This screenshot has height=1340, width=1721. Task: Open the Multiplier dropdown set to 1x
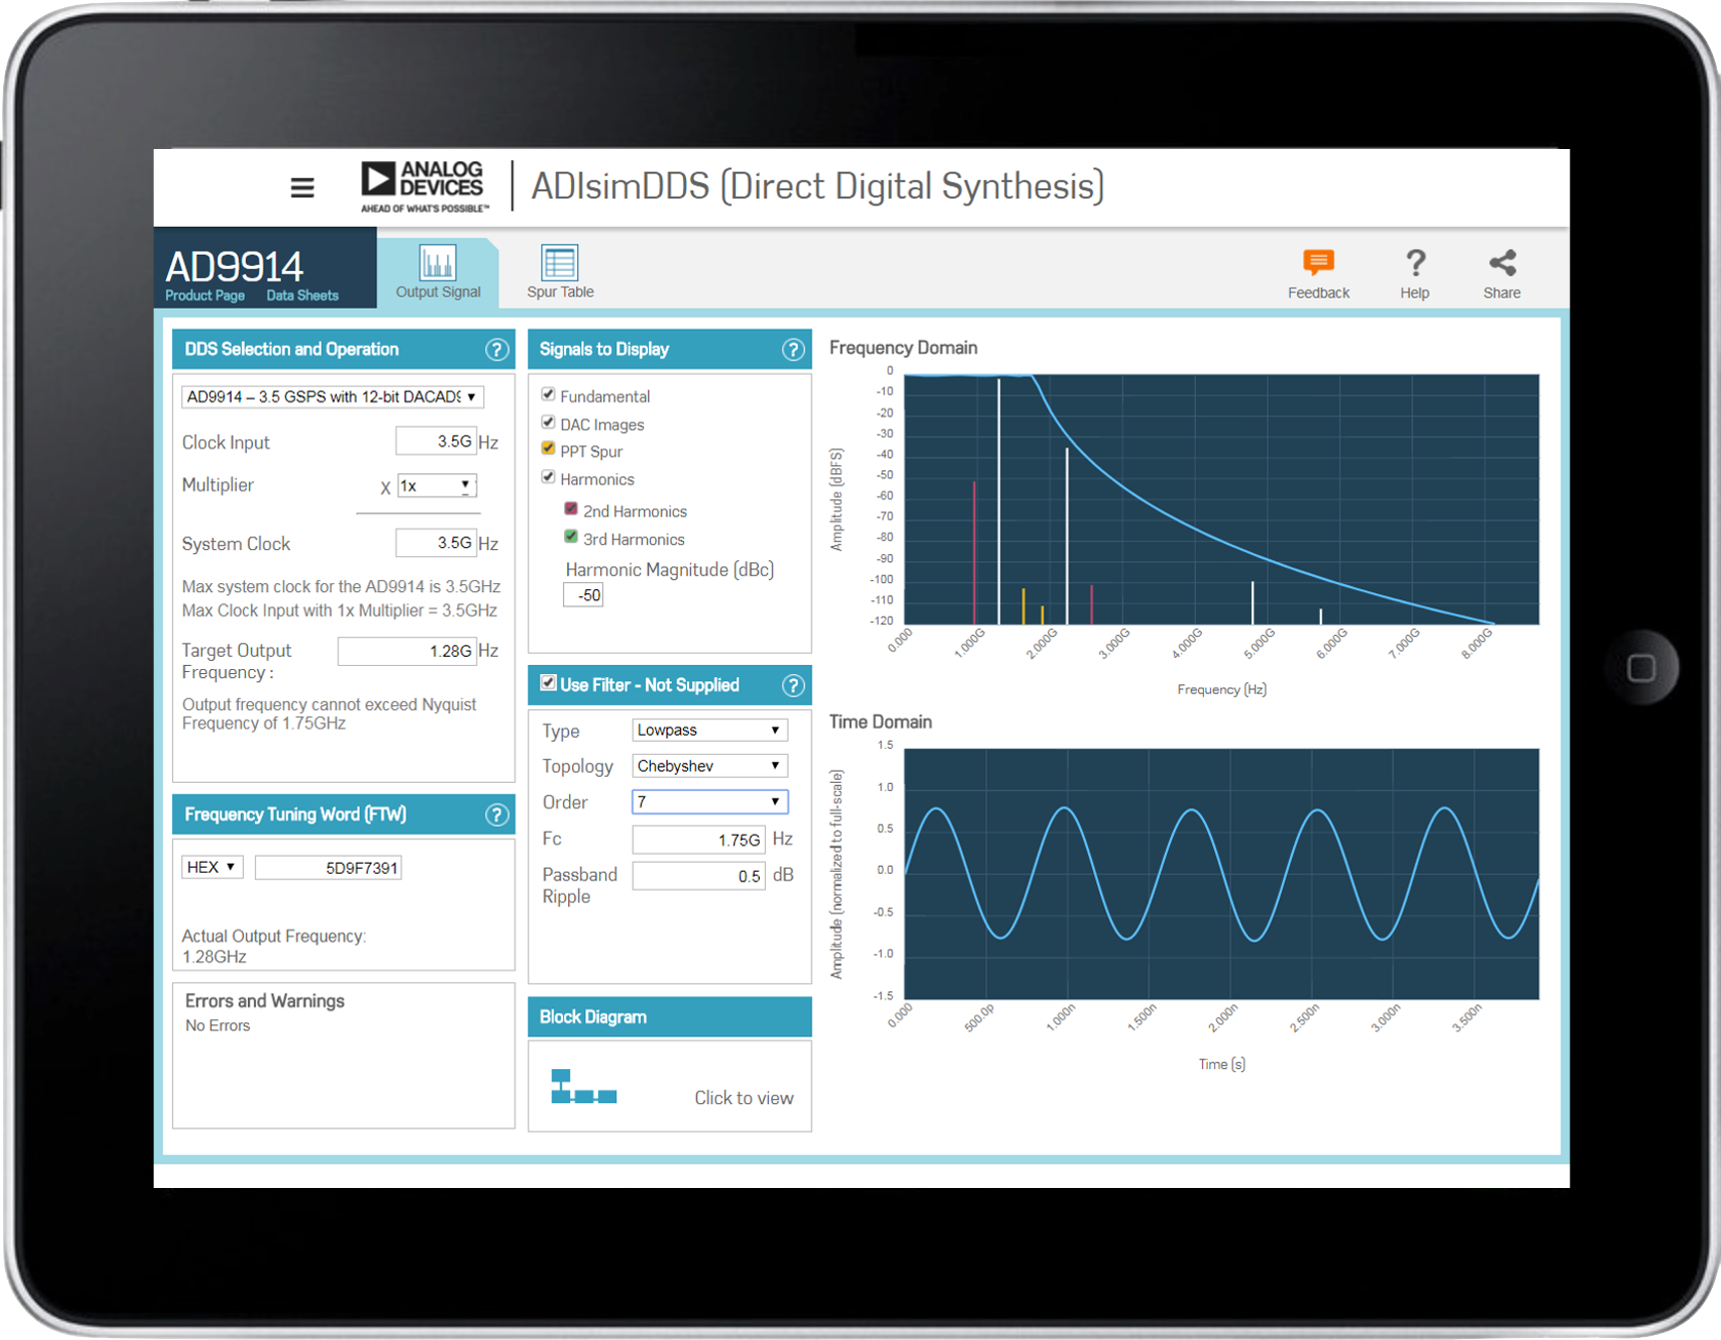[436, 485]
